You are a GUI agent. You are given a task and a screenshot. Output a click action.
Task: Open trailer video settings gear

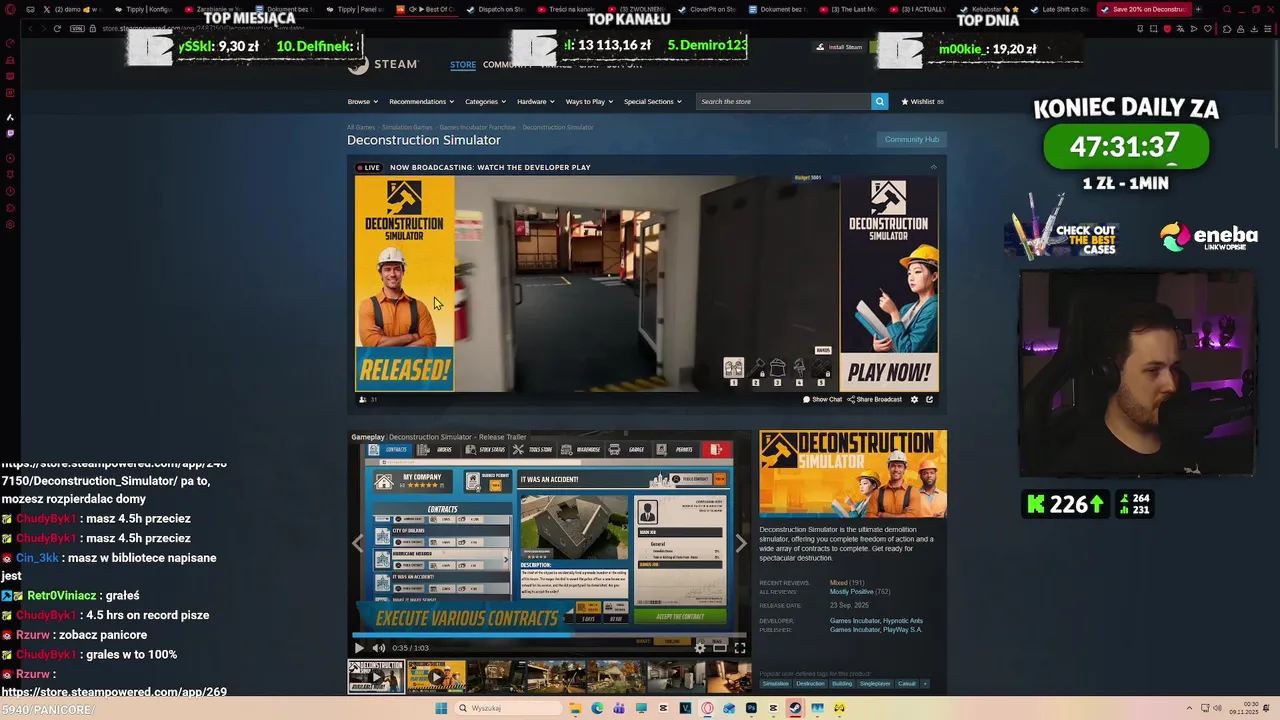(700, 648)
